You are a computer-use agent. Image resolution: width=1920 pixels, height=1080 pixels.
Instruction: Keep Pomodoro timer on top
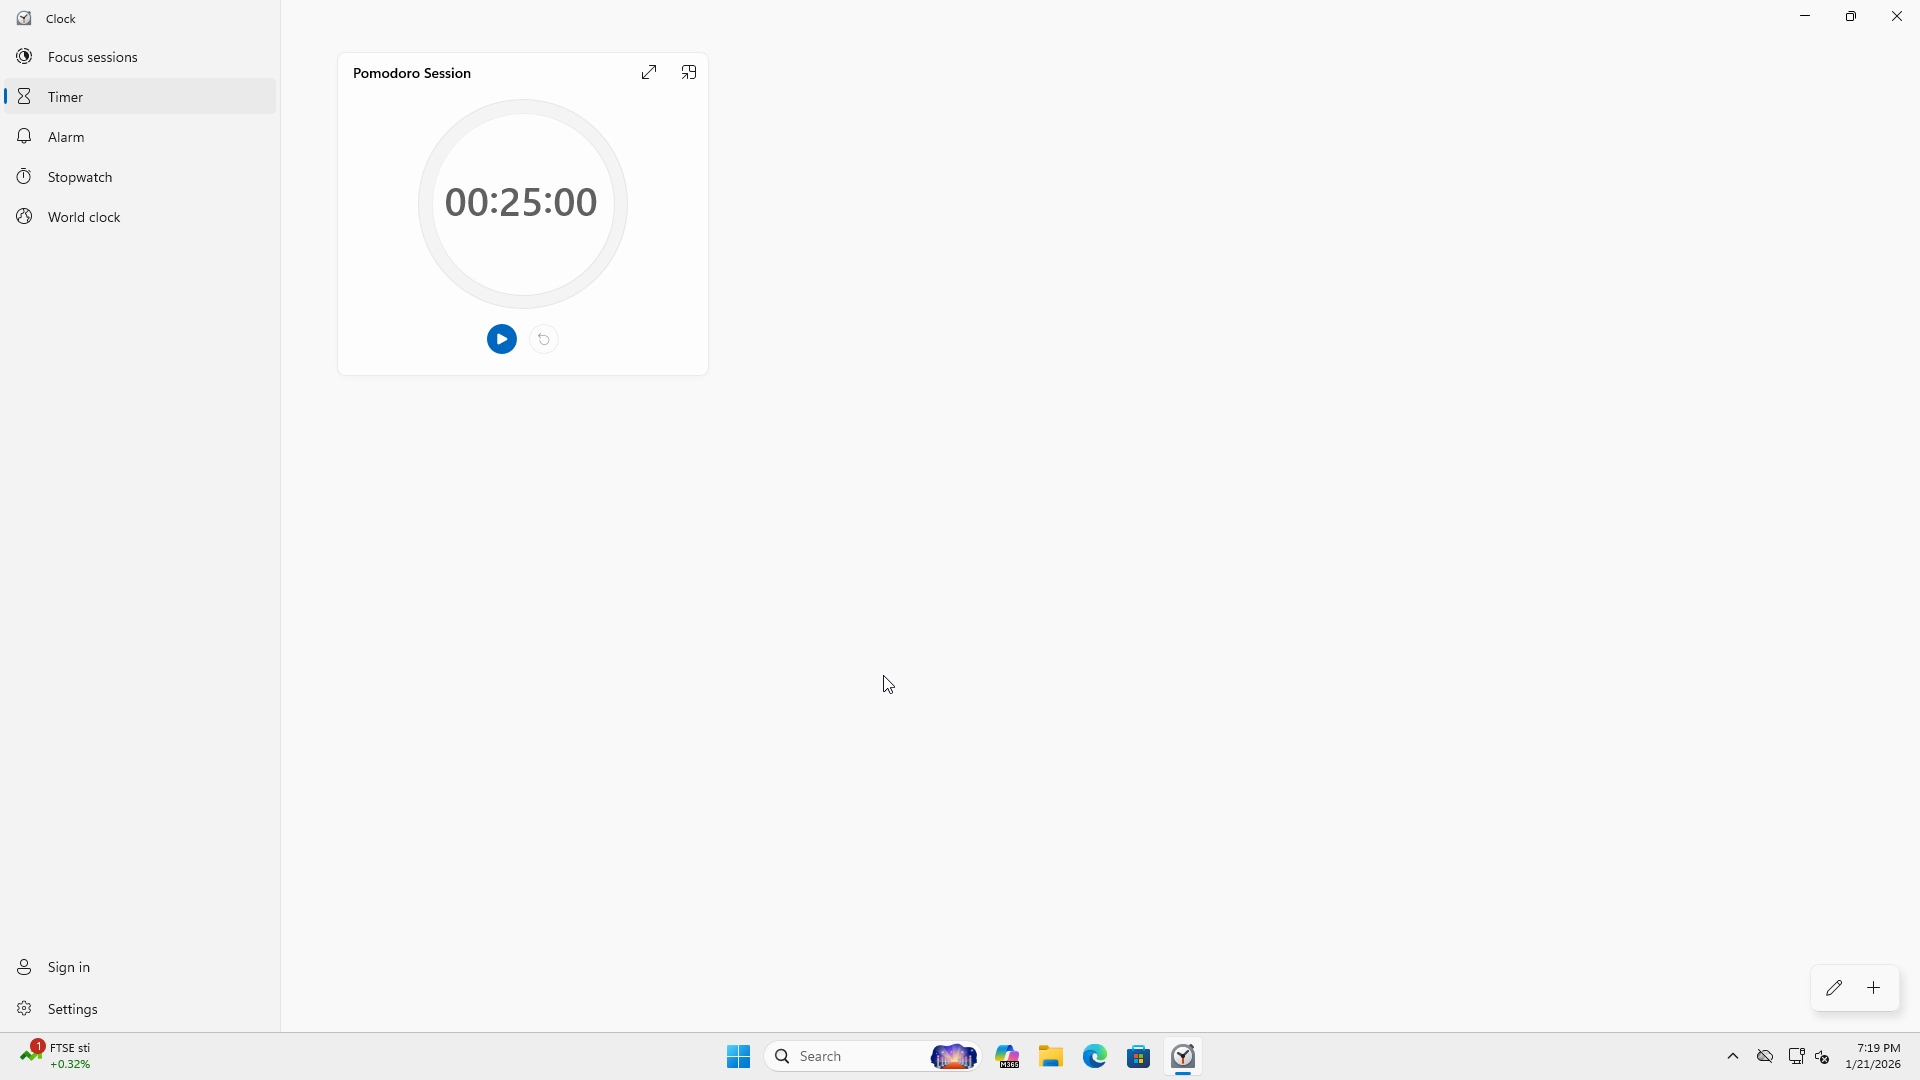tap(689, 72)
